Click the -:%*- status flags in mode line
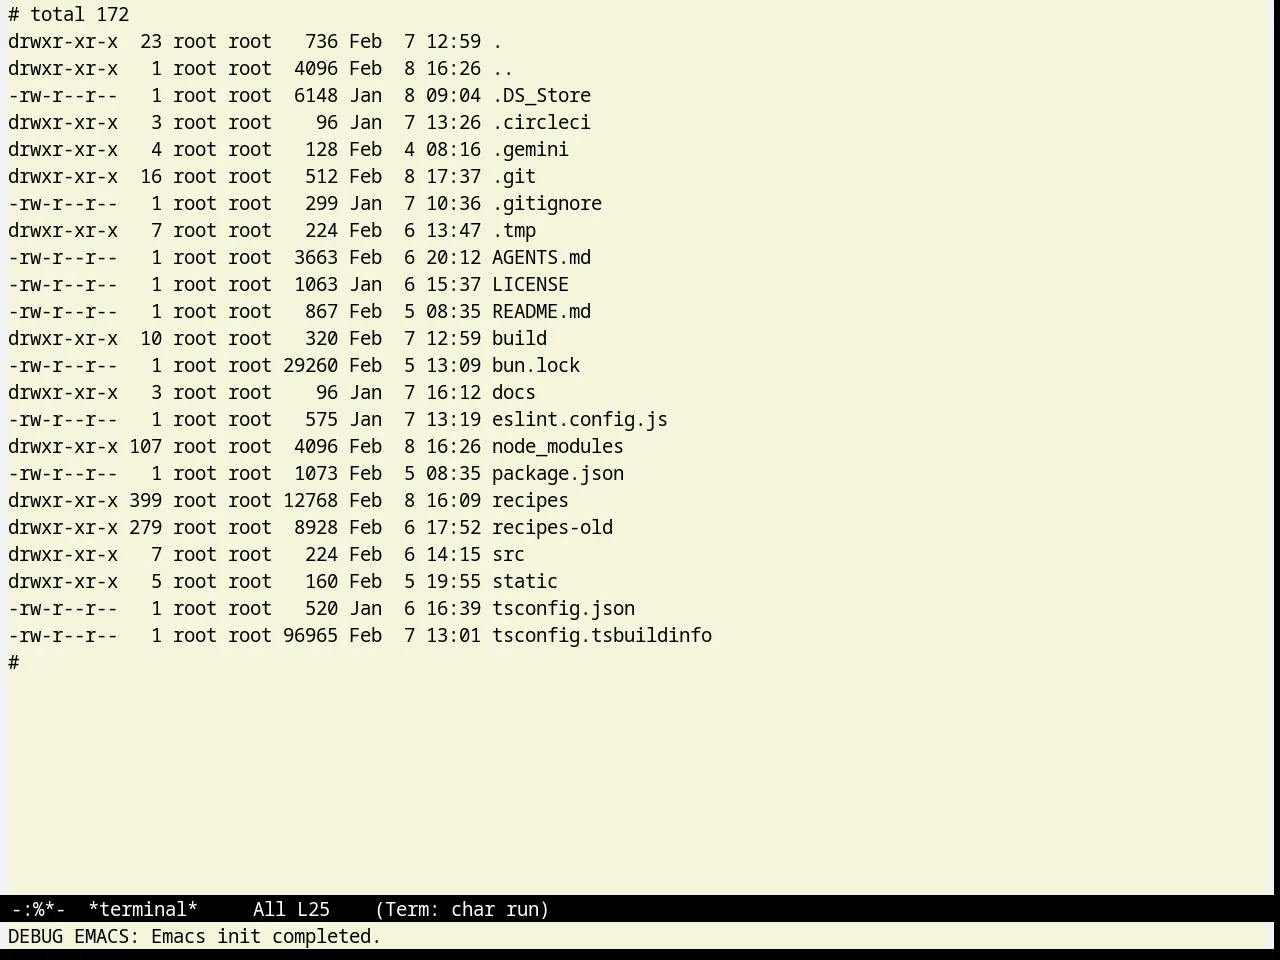This screenshot has width=1280, height=960. pyautogui.click(x=38, y=910)
